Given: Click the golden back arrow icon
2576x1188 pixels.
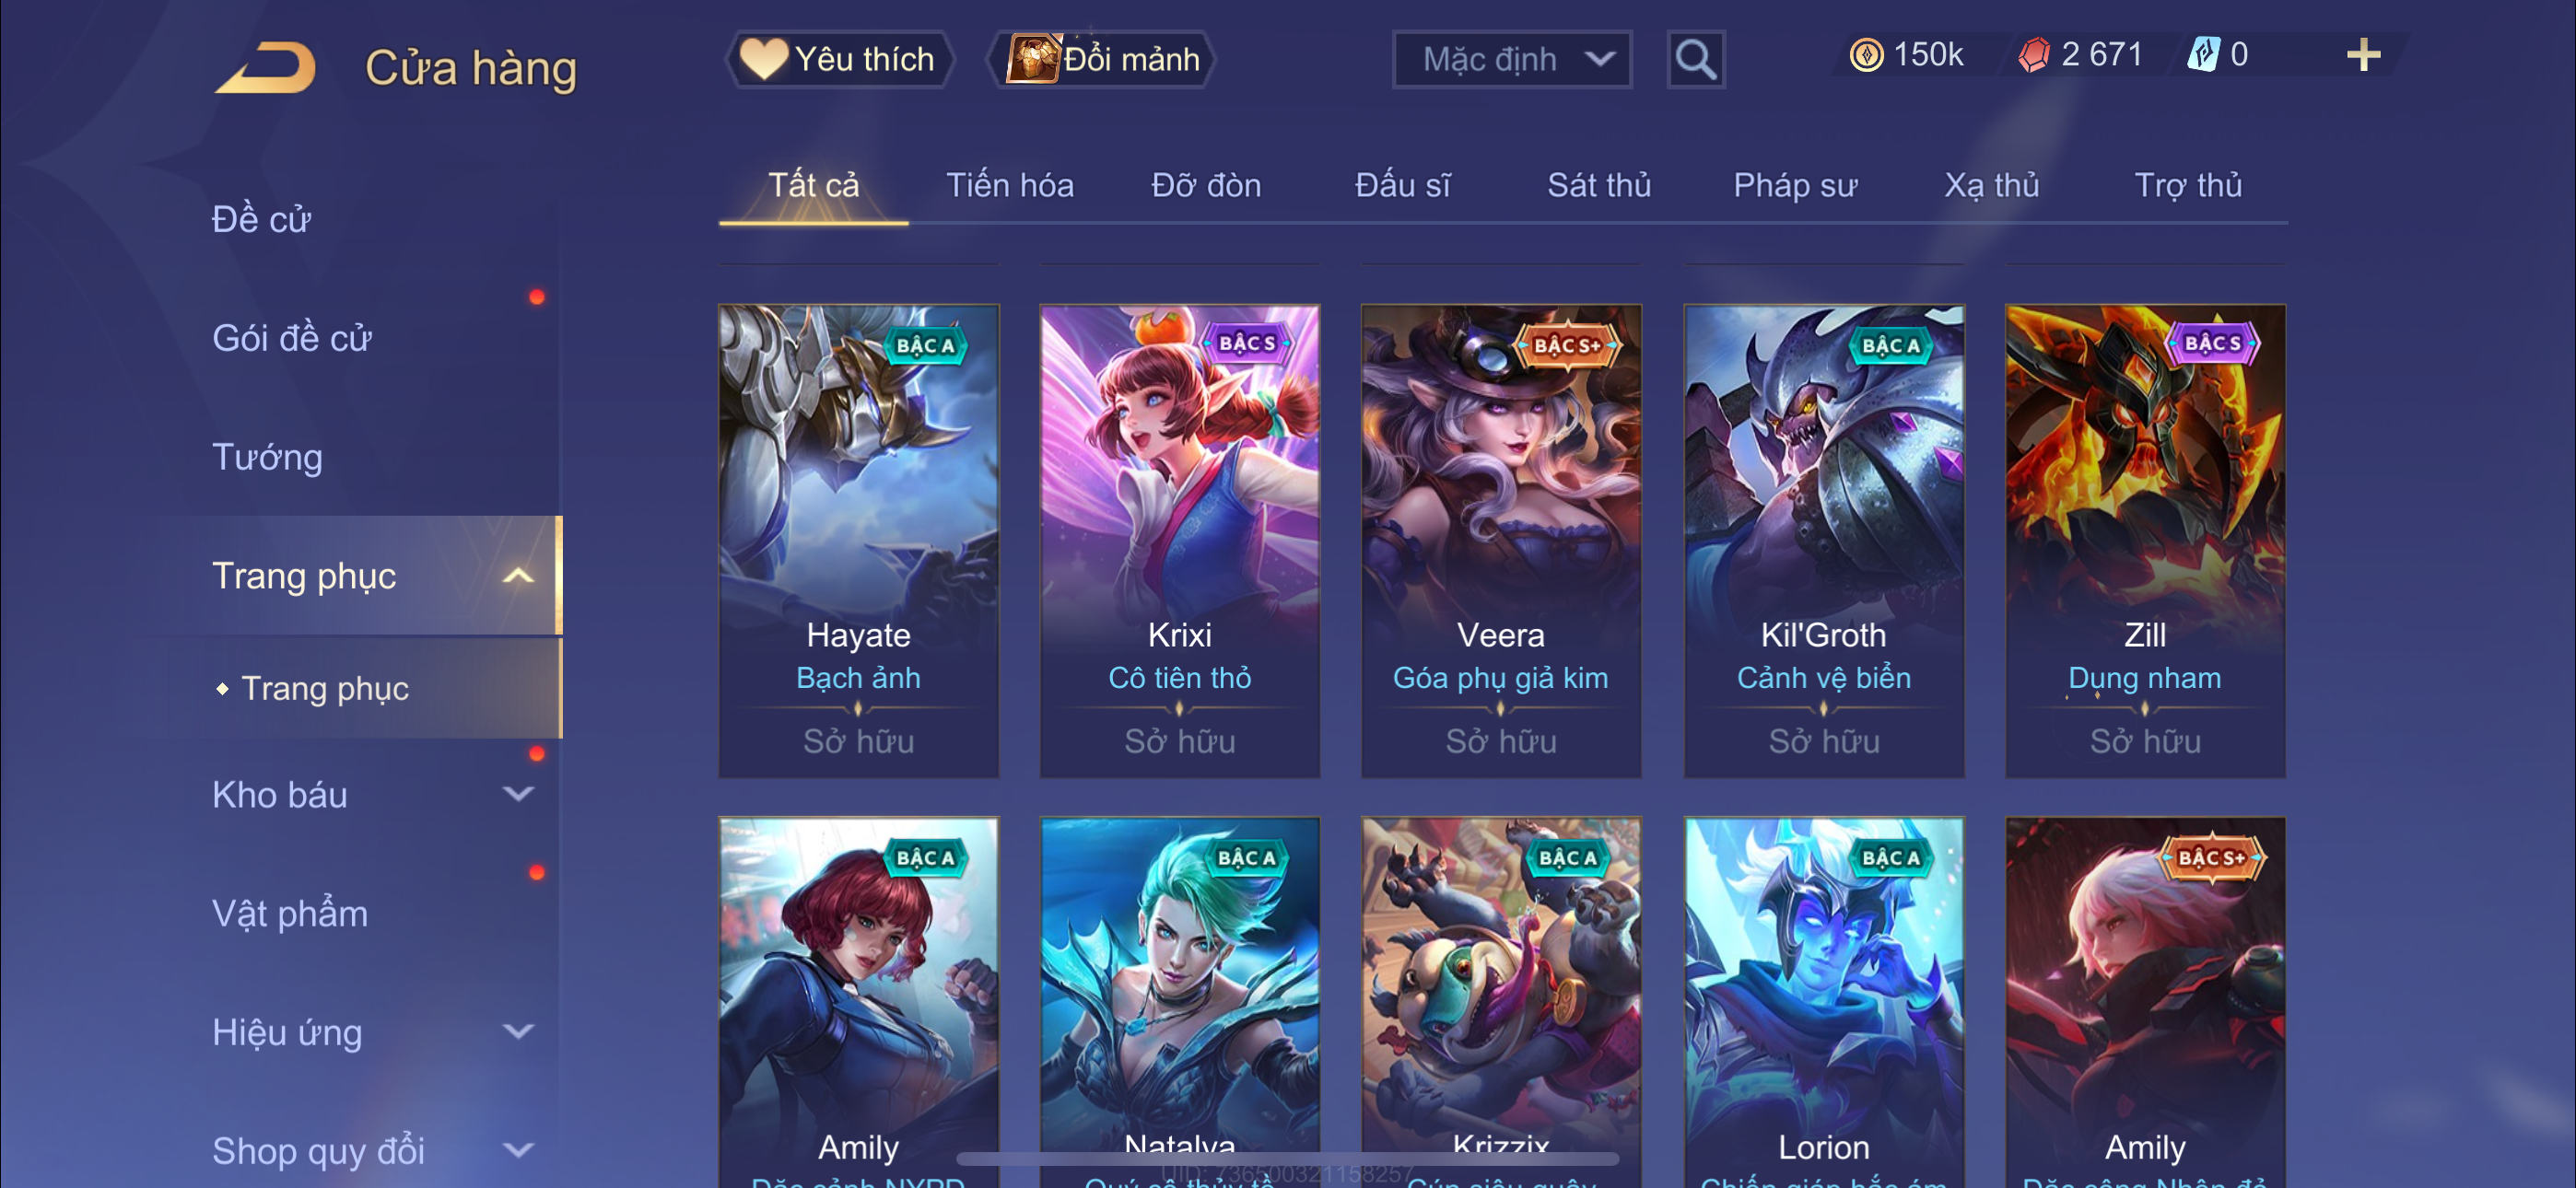Looking at the screenshot, I should pos(266,67).
